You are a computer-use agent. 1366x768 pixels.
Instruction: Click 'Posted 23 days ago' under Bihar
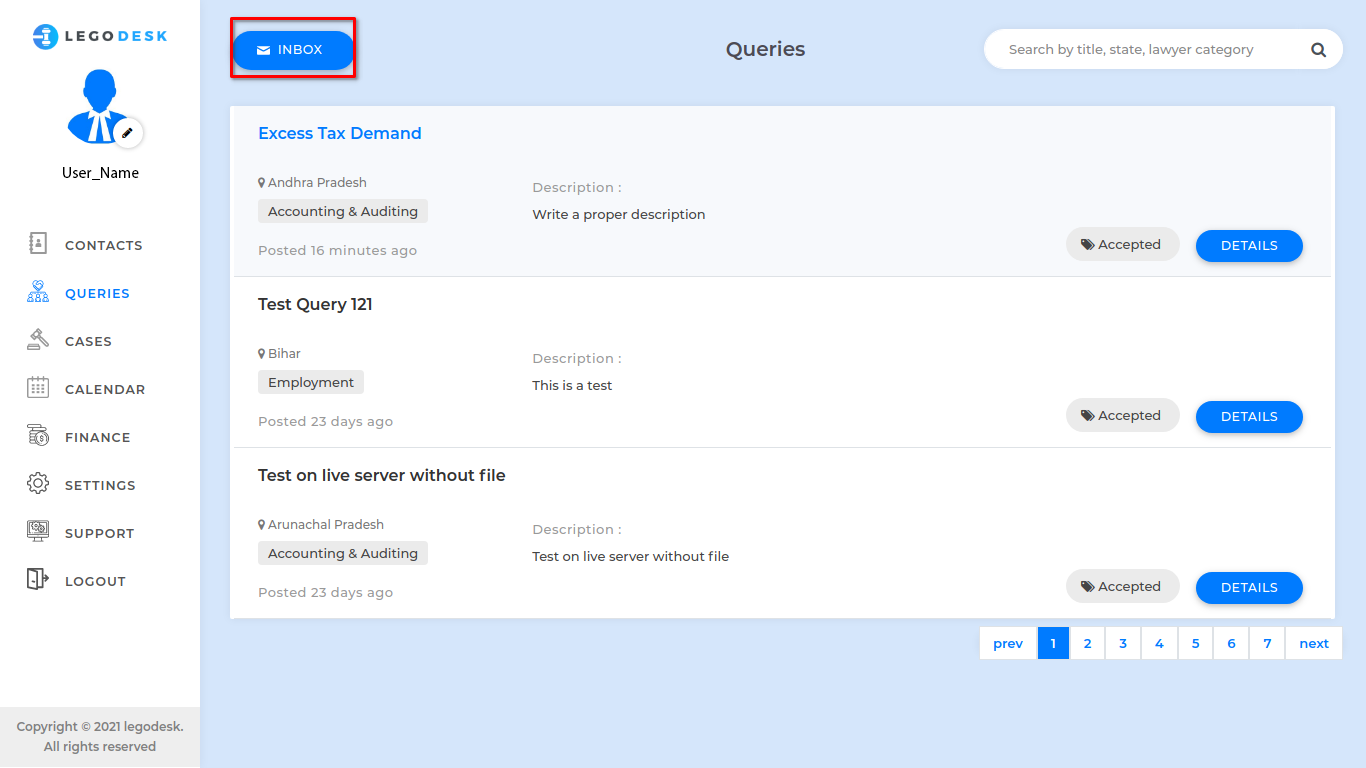325,421
